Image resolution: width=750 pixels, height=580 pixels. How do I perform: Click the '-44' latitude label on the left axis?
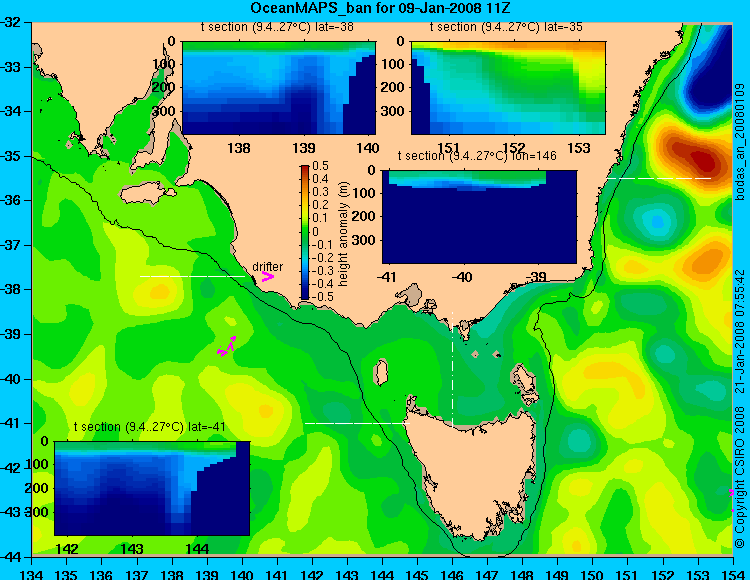10,557
